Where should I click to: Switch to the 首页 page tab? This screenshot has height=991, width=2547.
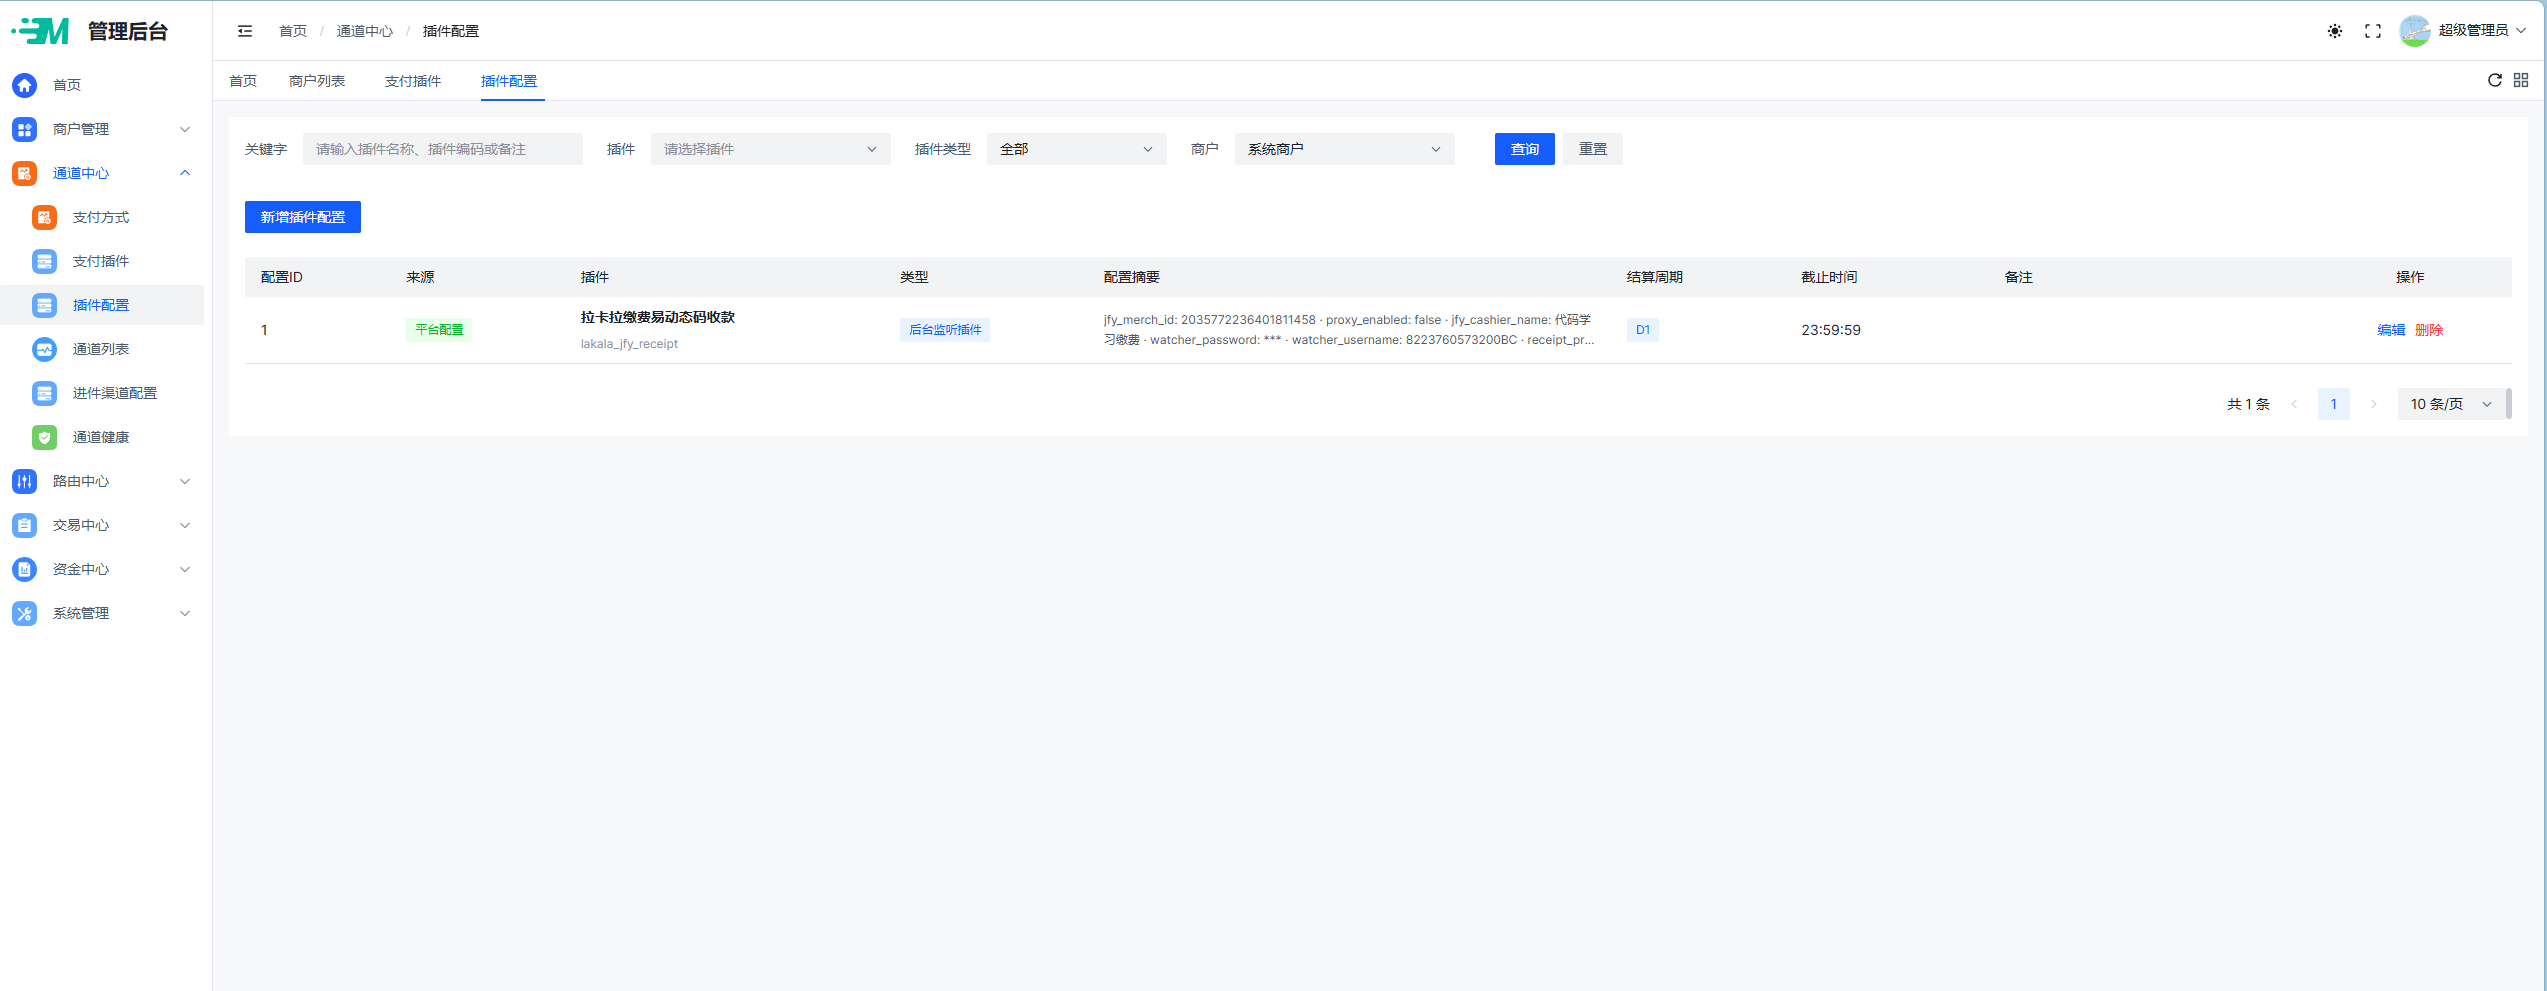coord(243,81)
